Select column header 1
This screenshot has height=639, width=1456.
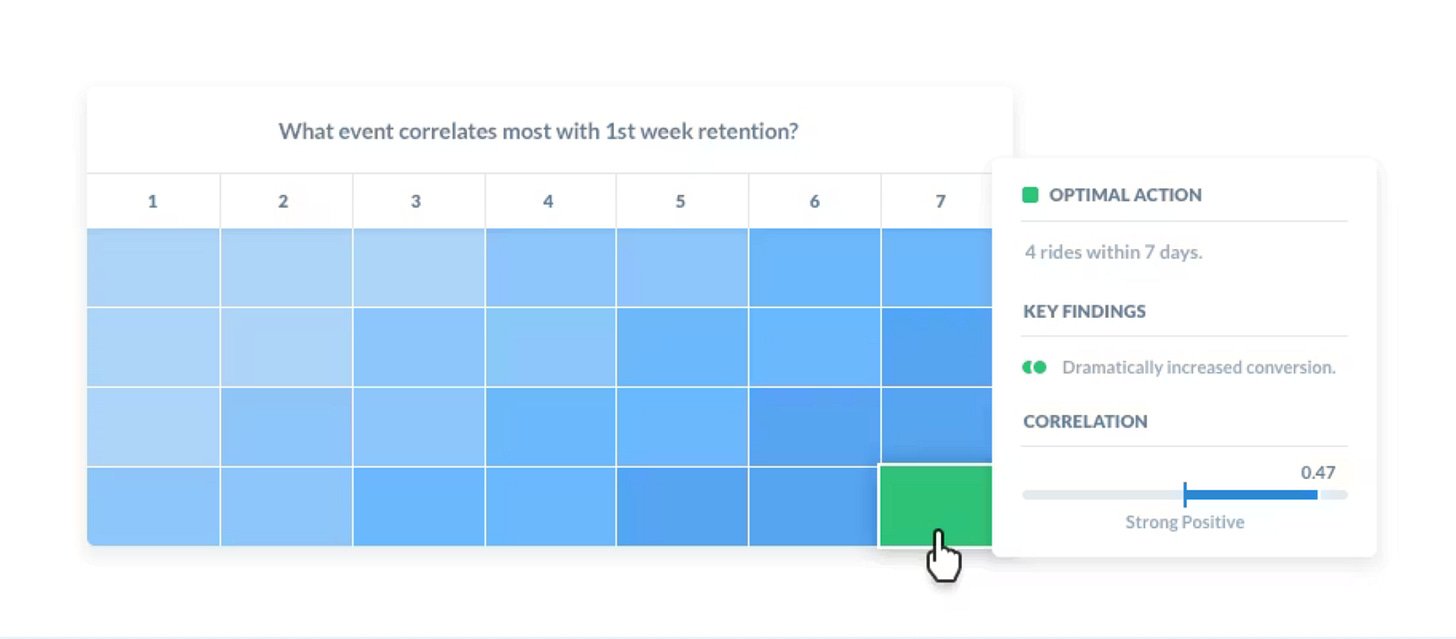tap(152, 201)
